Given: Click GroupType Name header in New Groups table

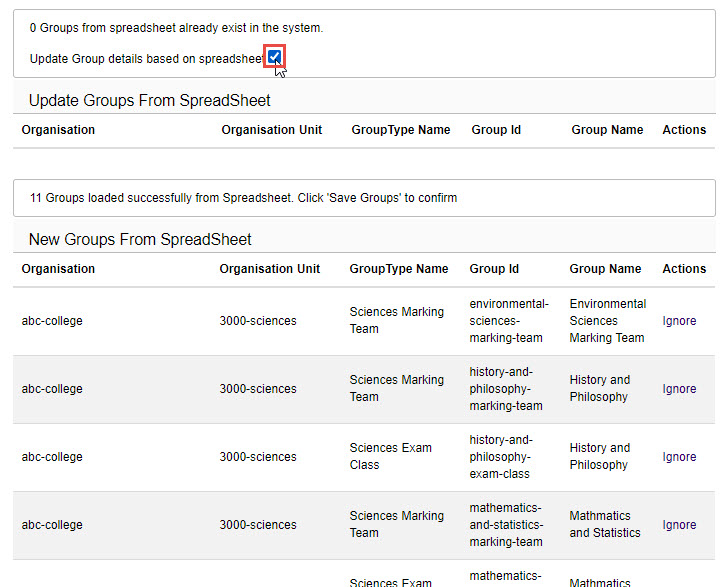Looking at the screenshot, I should point(398,269).
